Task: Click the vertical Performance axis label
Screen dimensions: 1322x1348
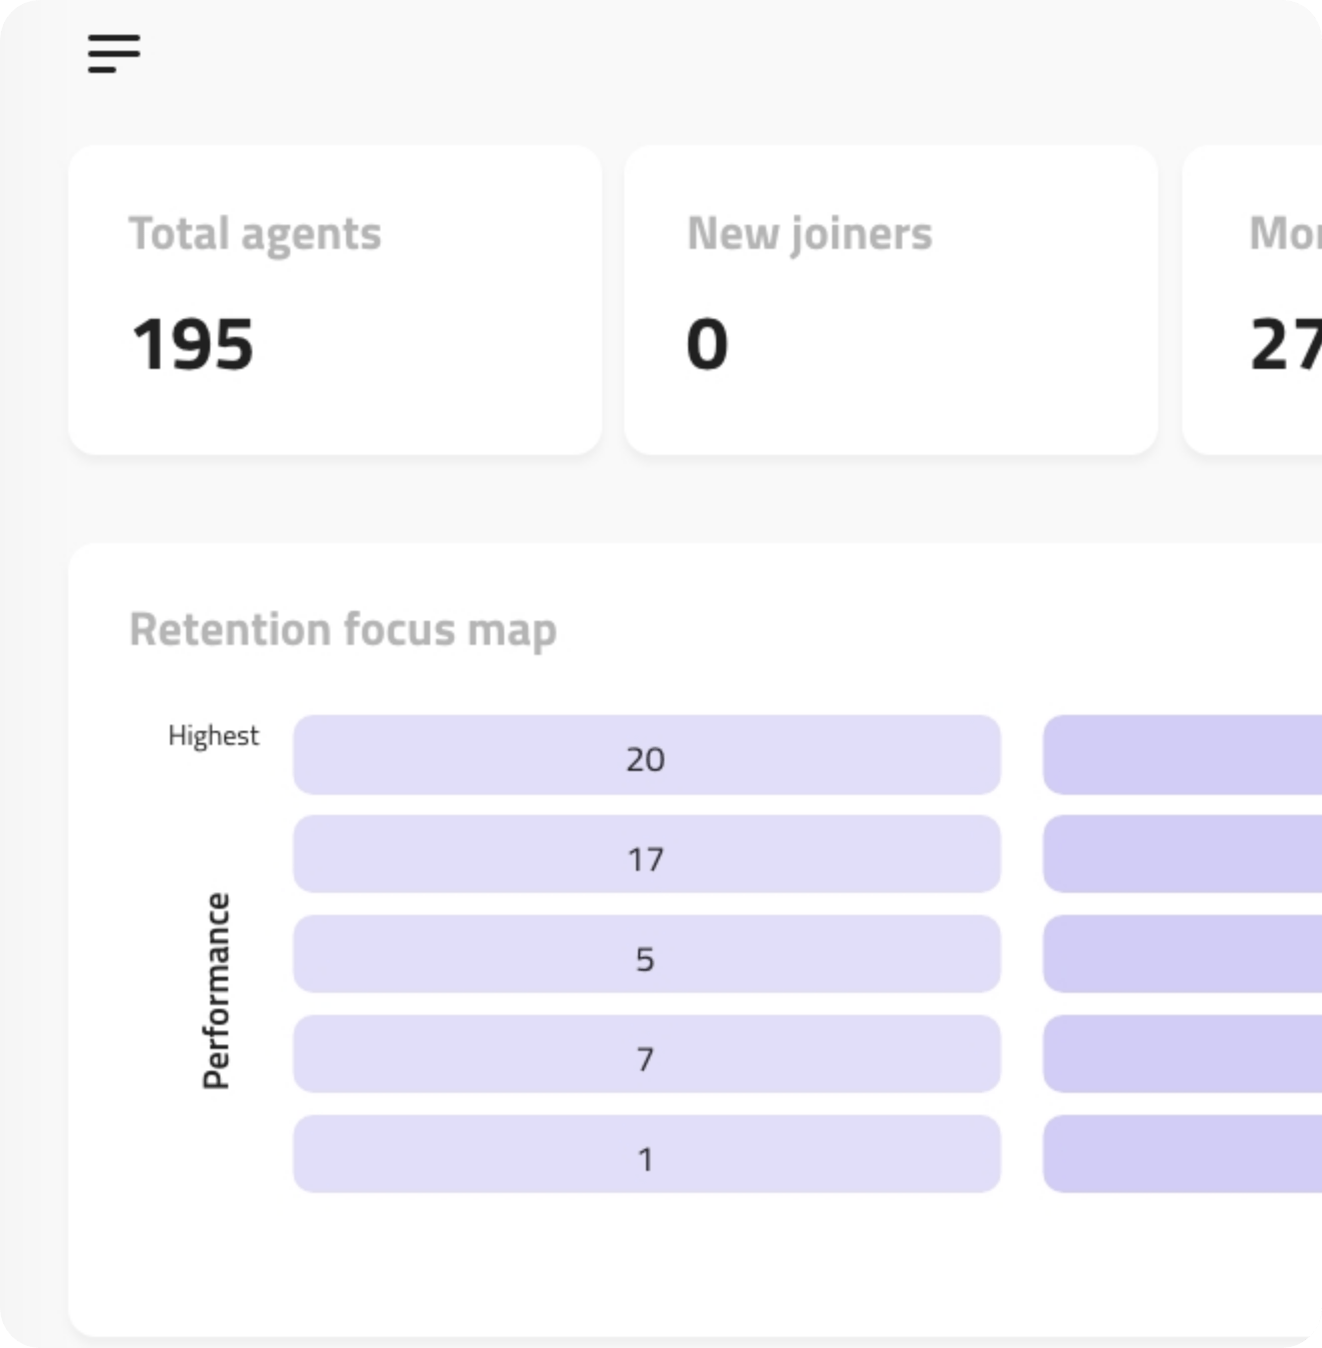Action: (216, 990)
